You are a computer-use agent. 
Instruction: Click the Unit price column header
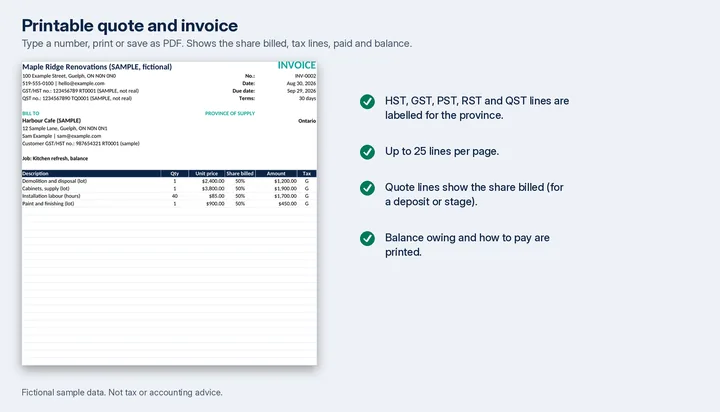(x=207, y=174)
